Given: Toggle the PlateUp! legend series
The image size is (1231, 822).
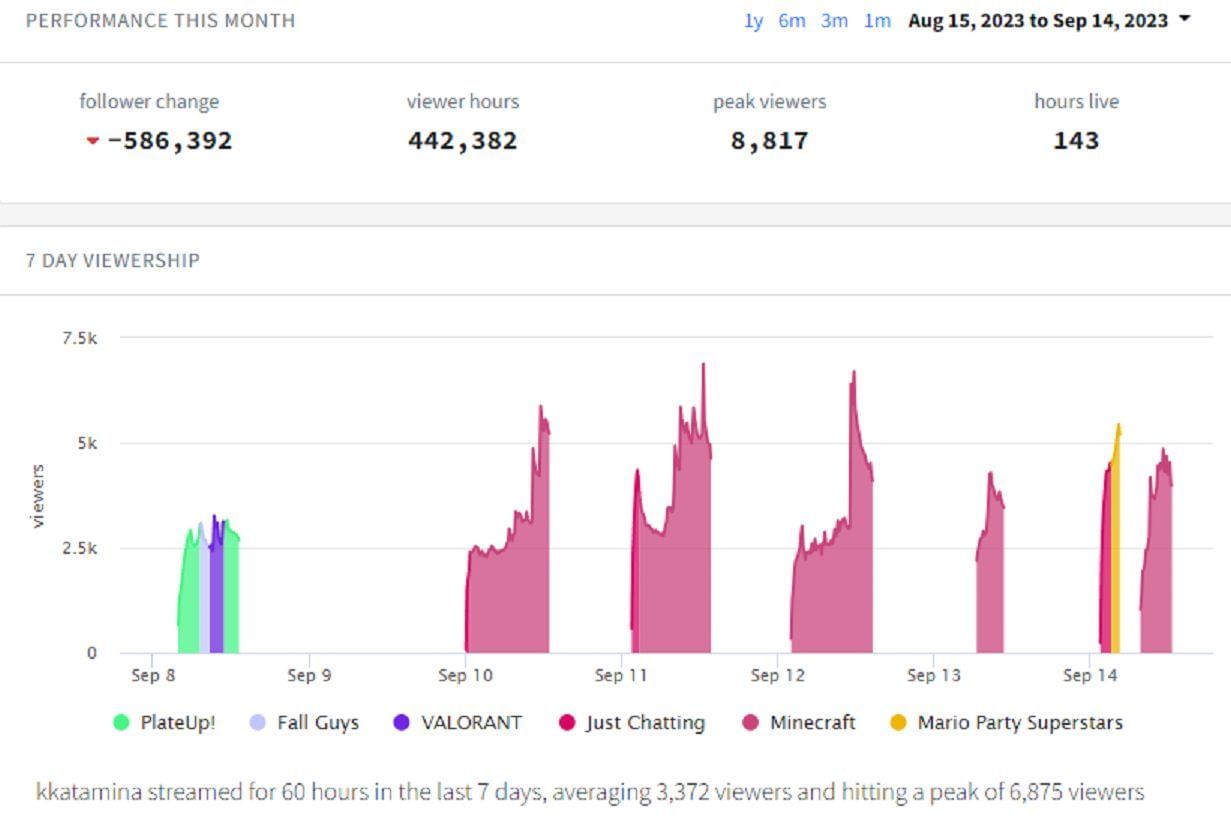Looking at the screenshot, I should tap(177, 723).
